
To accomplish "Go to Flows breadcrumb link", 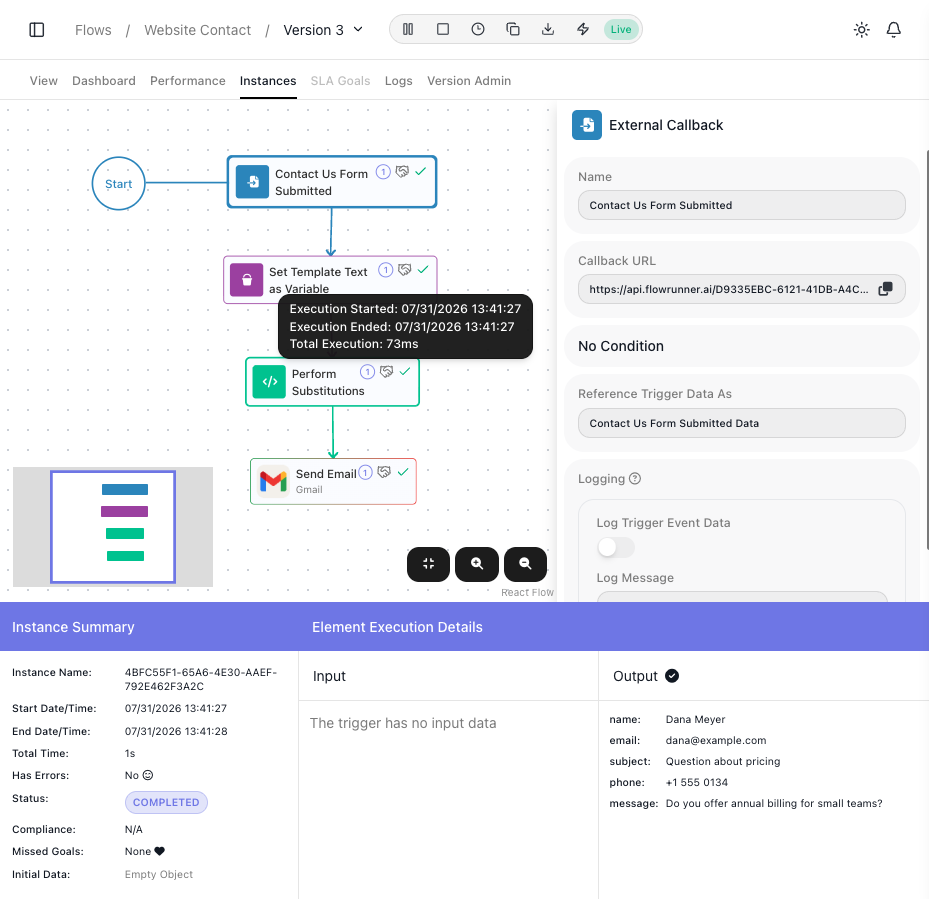I will (93, 30).
